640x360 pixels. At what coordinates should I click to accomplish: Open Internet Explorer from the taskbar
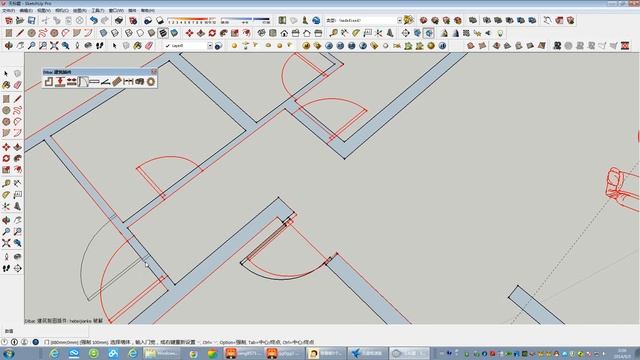point(54,353)
